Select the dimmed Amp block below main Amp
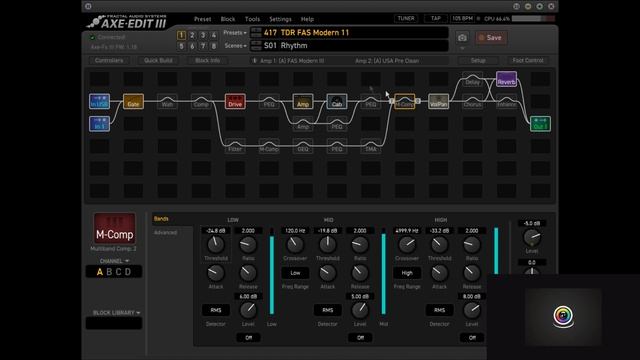The image size is (640, 360). 303,124
